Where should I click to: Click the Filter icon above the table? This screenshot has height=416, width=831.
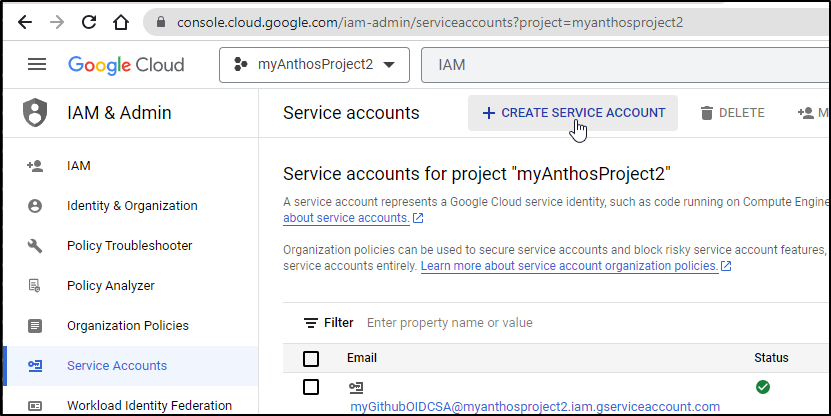(311, 323)
